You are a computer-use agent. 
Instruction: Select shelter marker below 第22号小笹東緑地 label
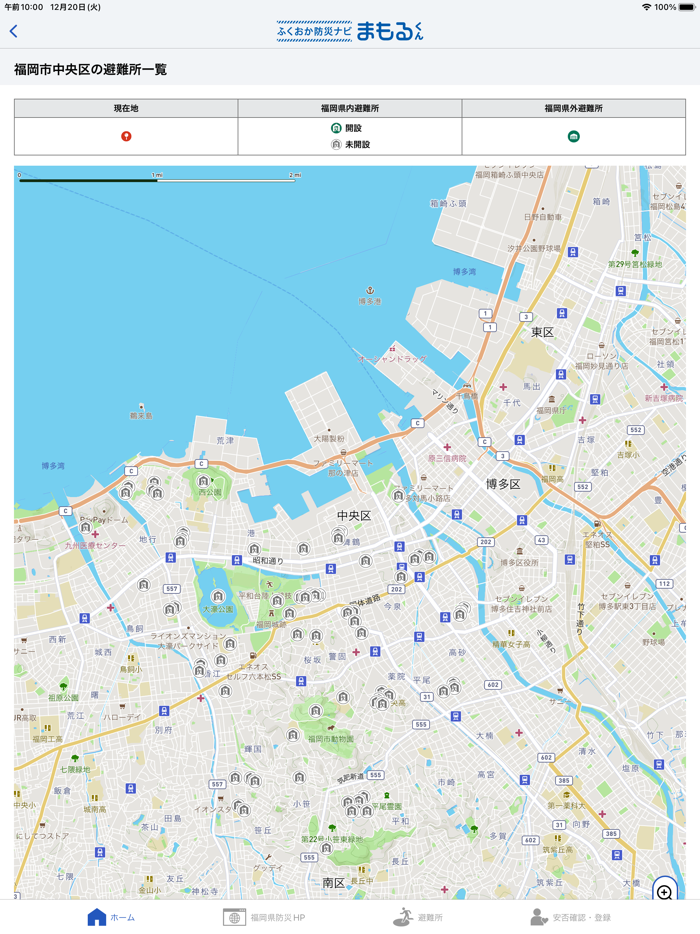tap(326, 848)
